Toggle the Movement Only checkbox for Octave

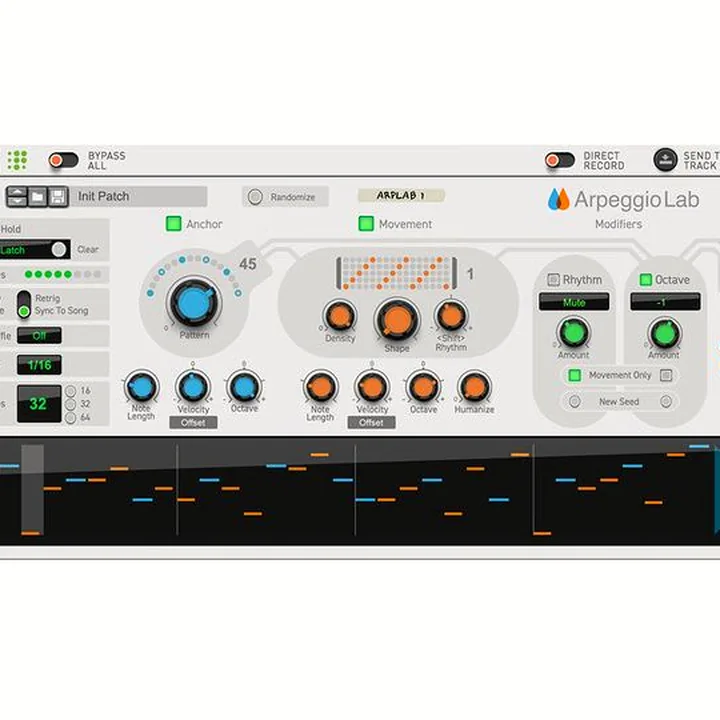coord(666,375)
